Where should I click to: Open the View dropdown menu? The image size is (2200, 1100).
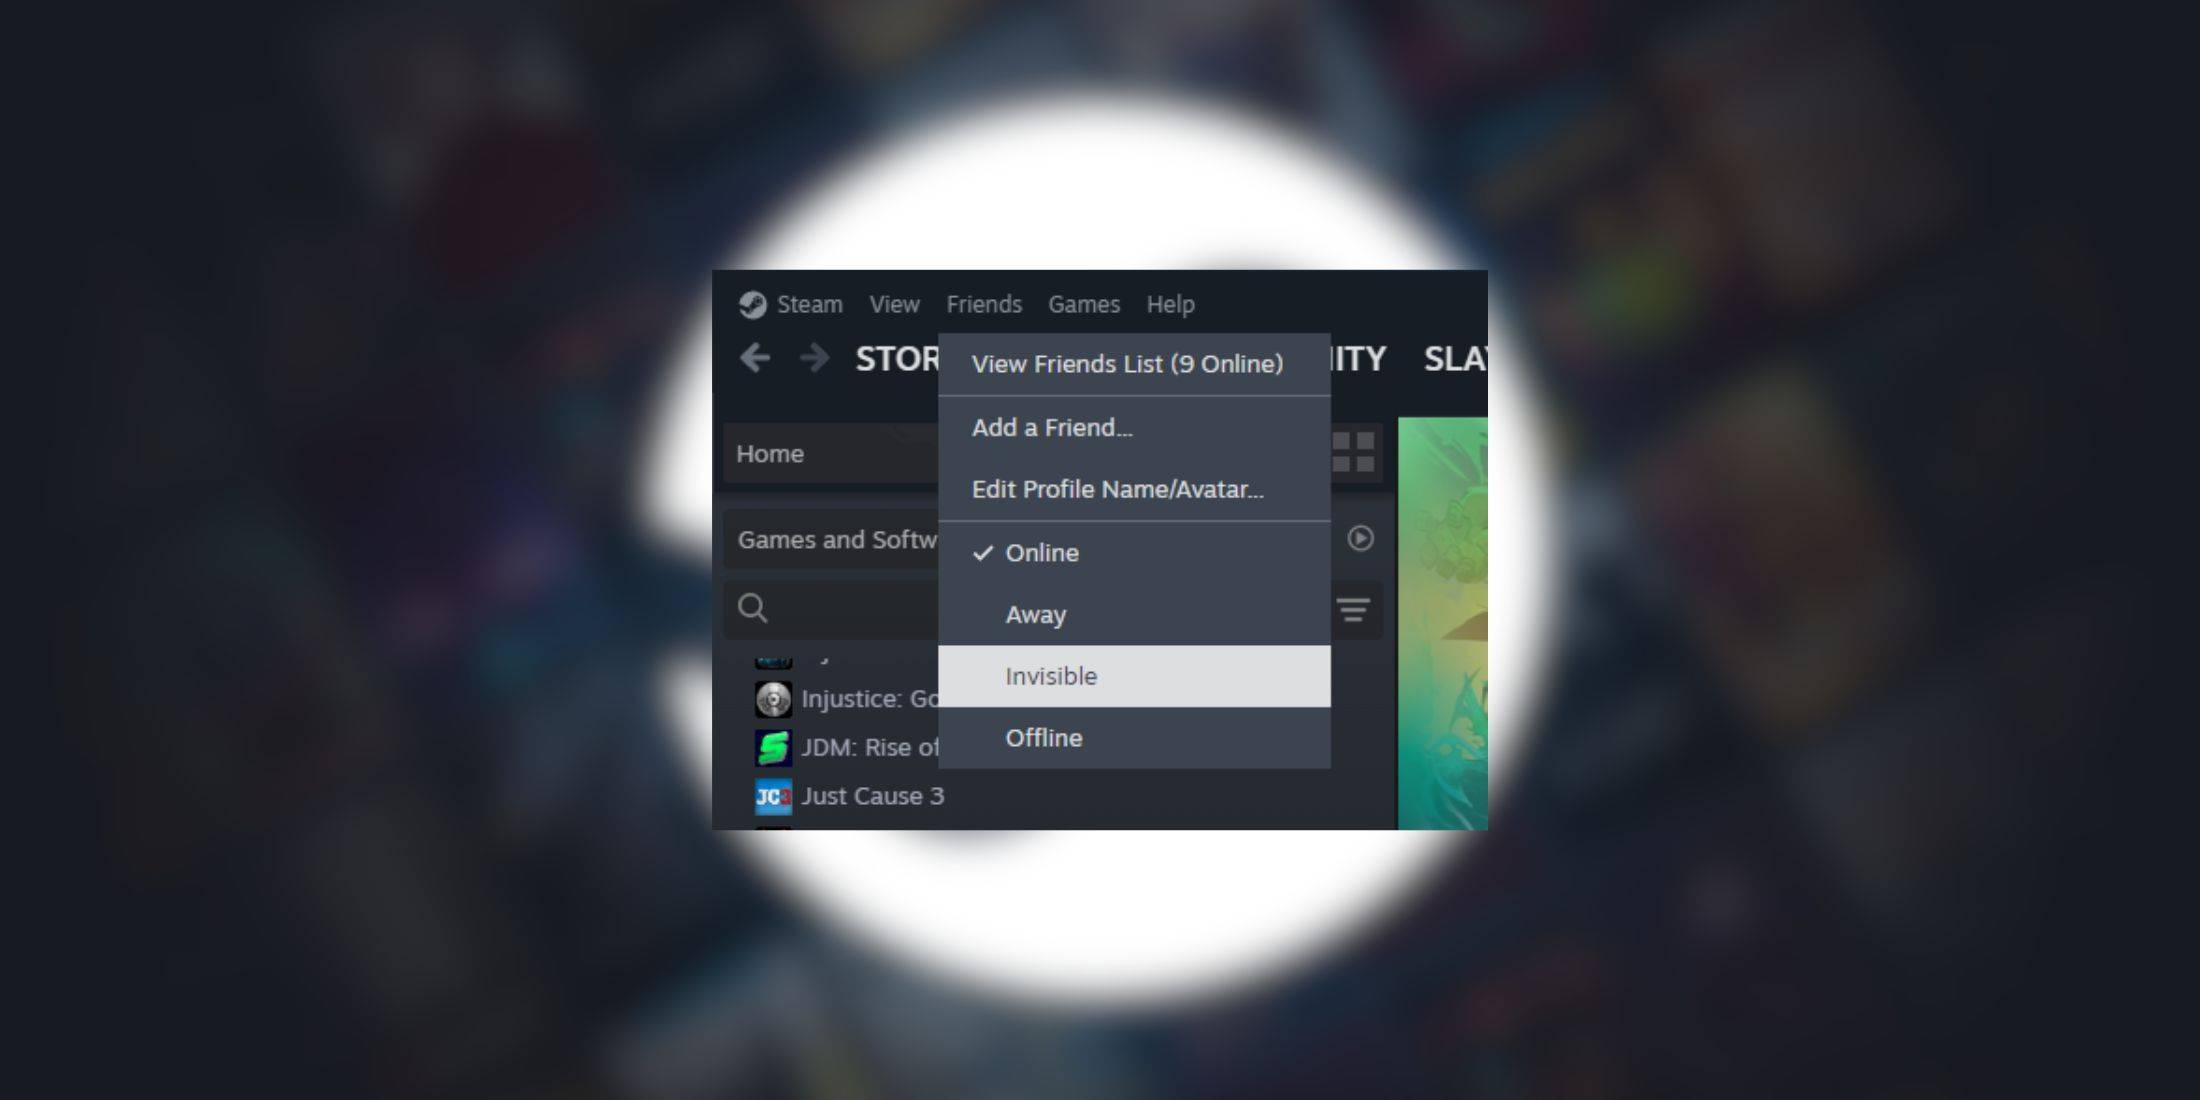(894, 303)
